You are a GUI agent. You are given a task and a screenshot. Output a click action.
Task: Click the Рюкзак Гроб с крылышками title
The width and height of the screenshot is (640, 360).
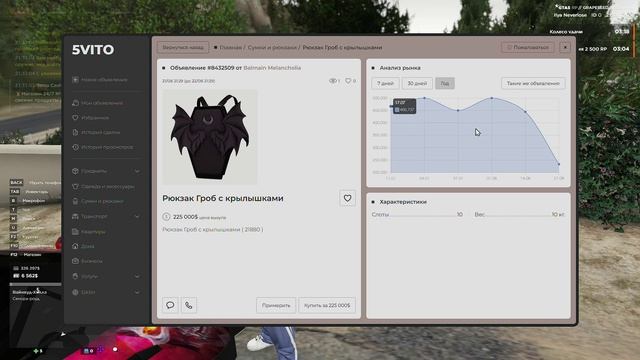(x=223, y=198)
